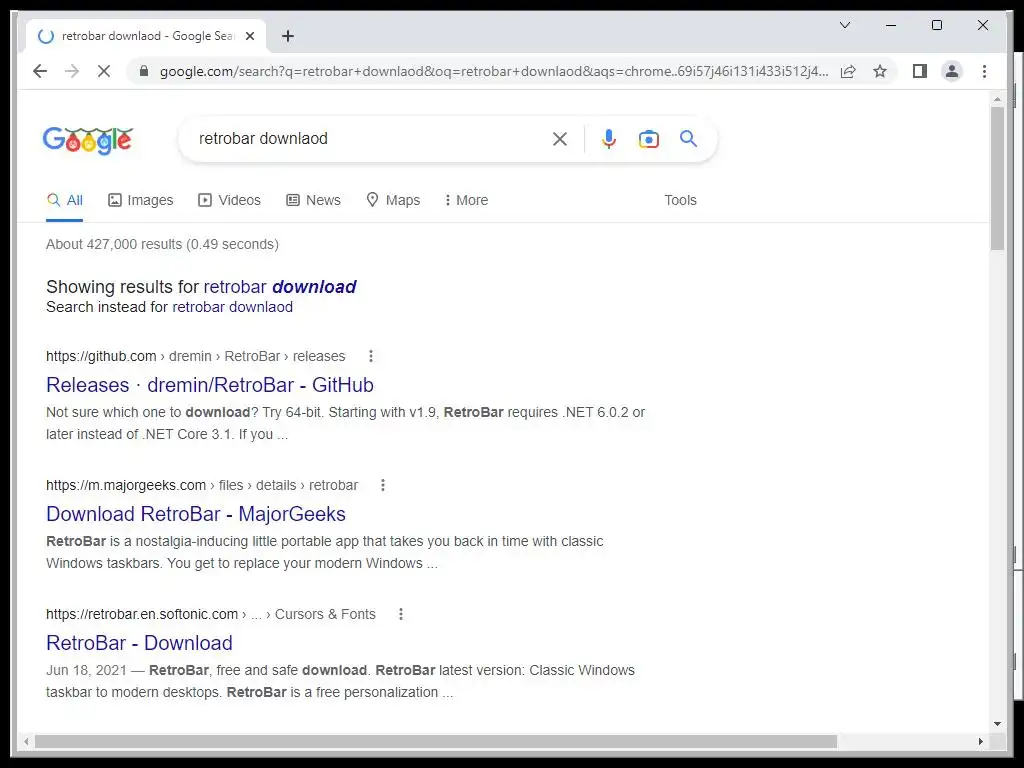Open search Tools

point(680,200)
